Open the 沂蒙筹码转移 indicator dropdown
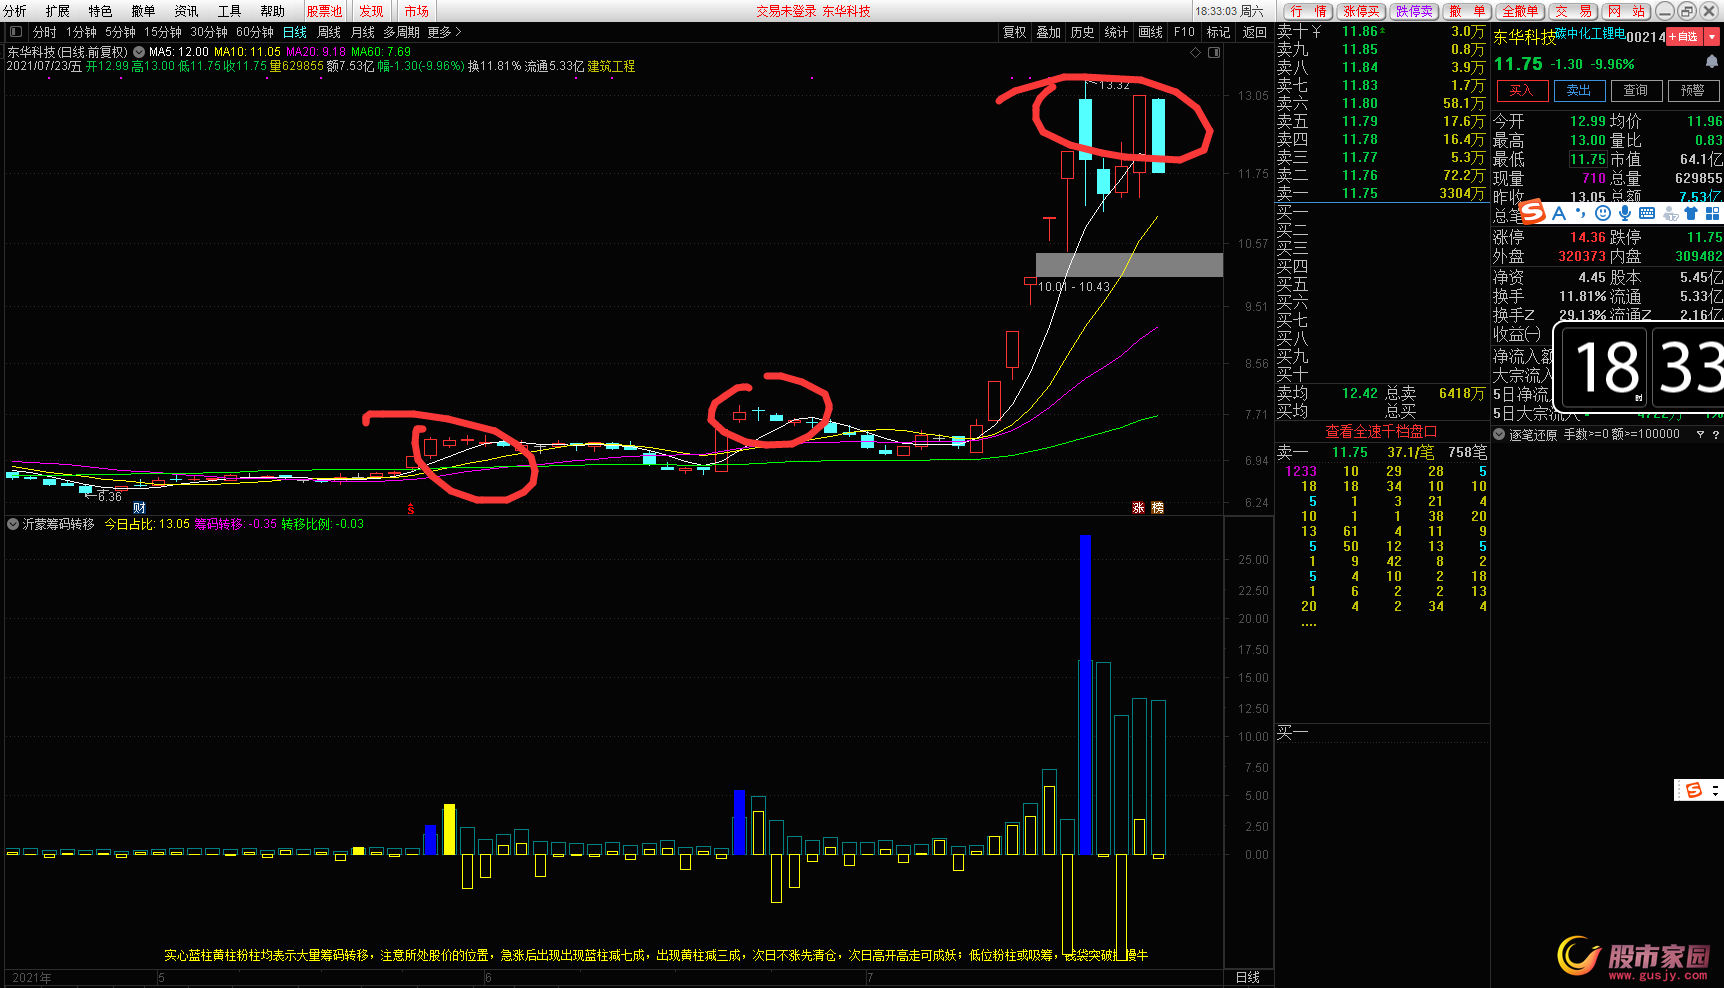The height and width of the screenshot is (988, 1724). 14,524
